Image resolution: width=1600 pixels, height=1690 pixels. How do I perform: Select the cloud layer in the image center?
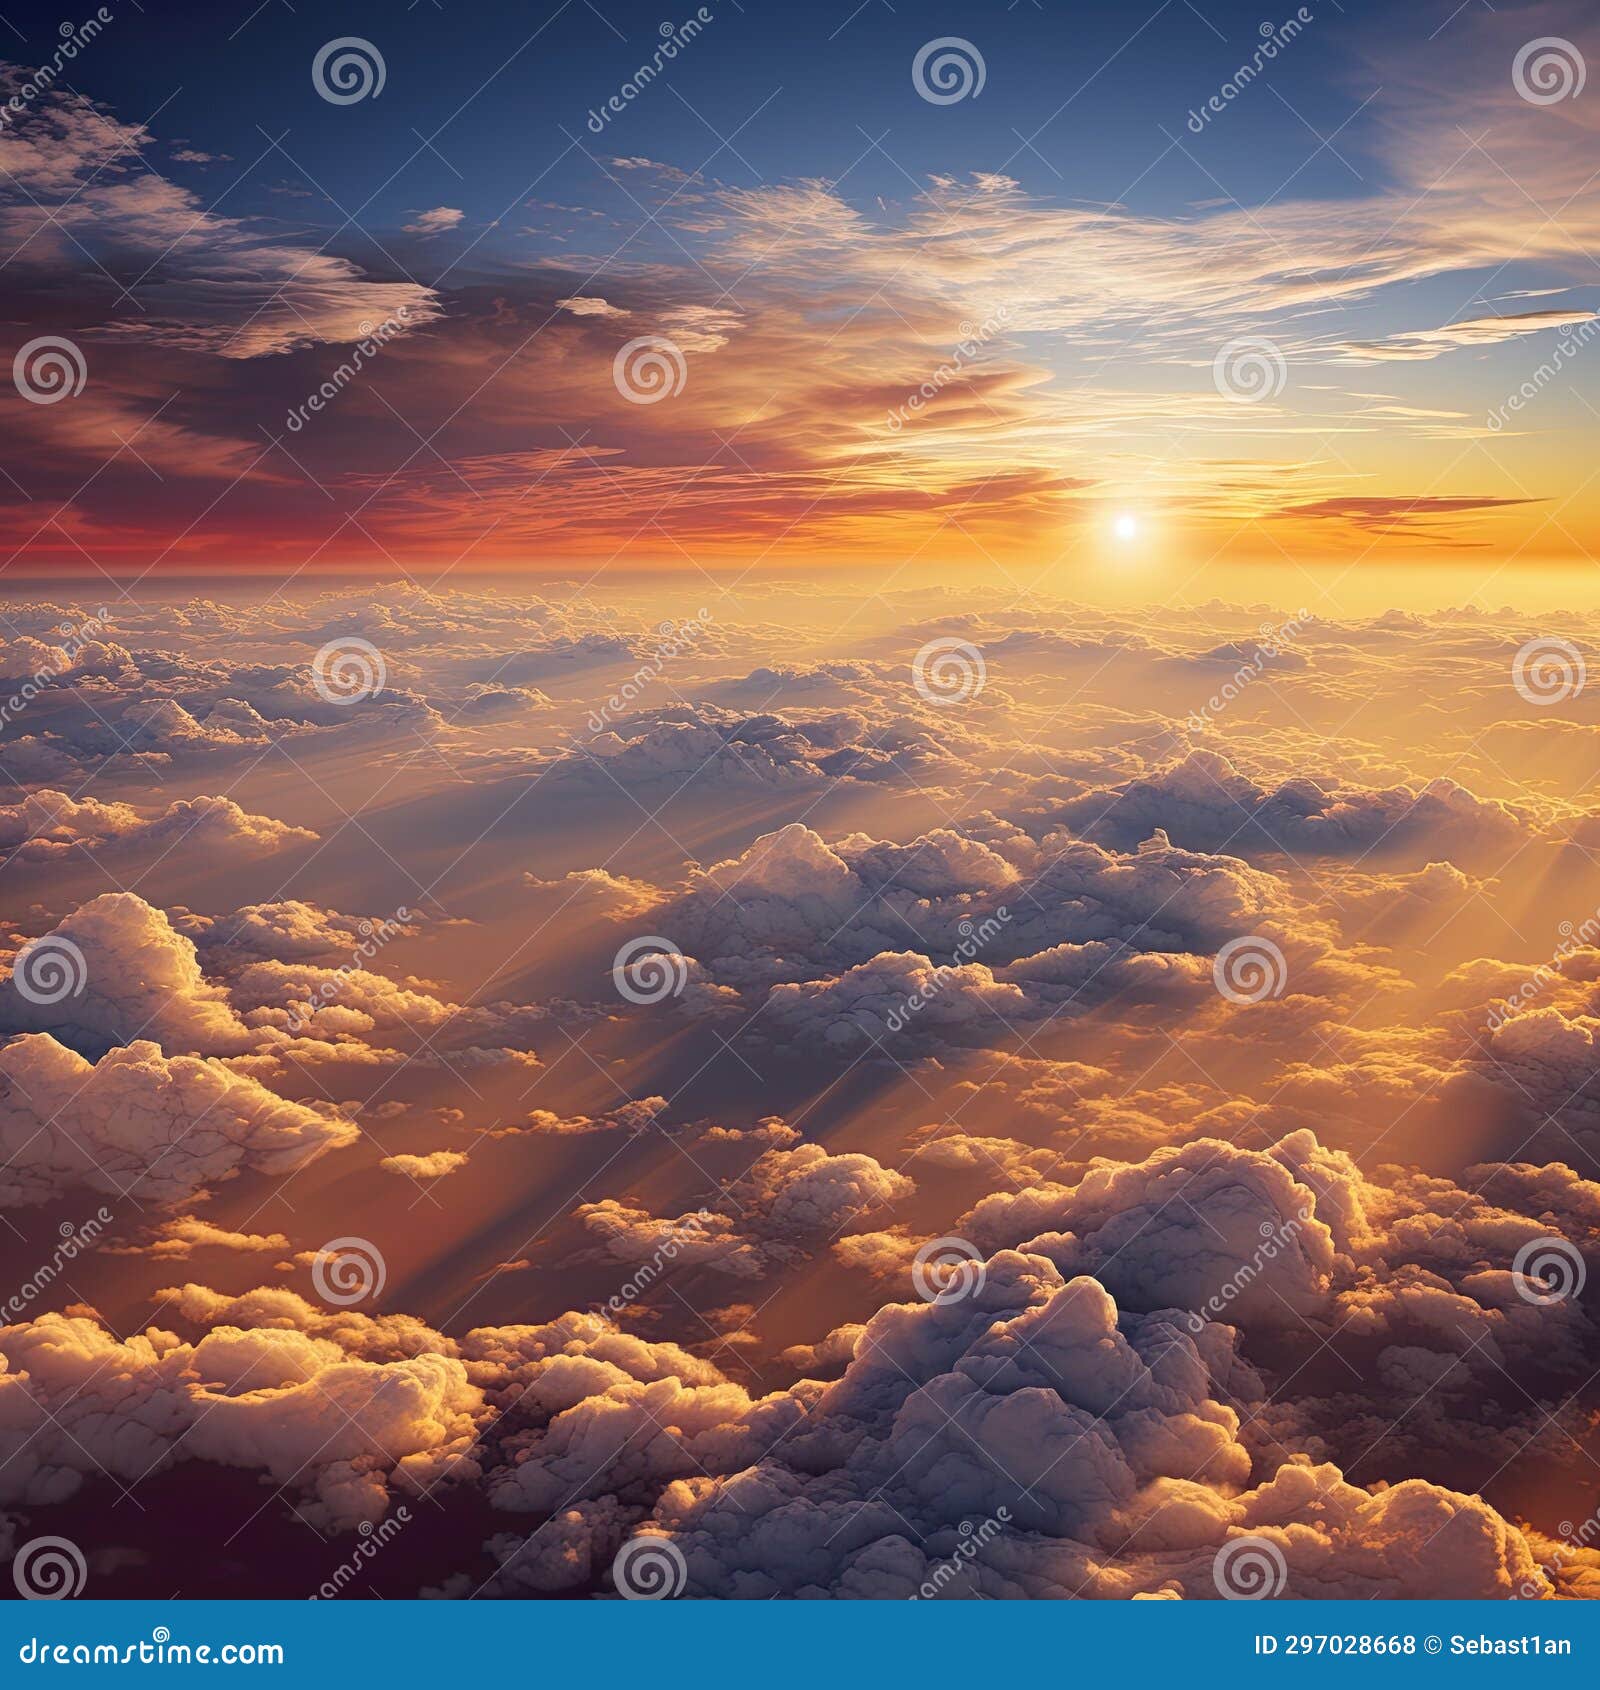tap(800, 900)
